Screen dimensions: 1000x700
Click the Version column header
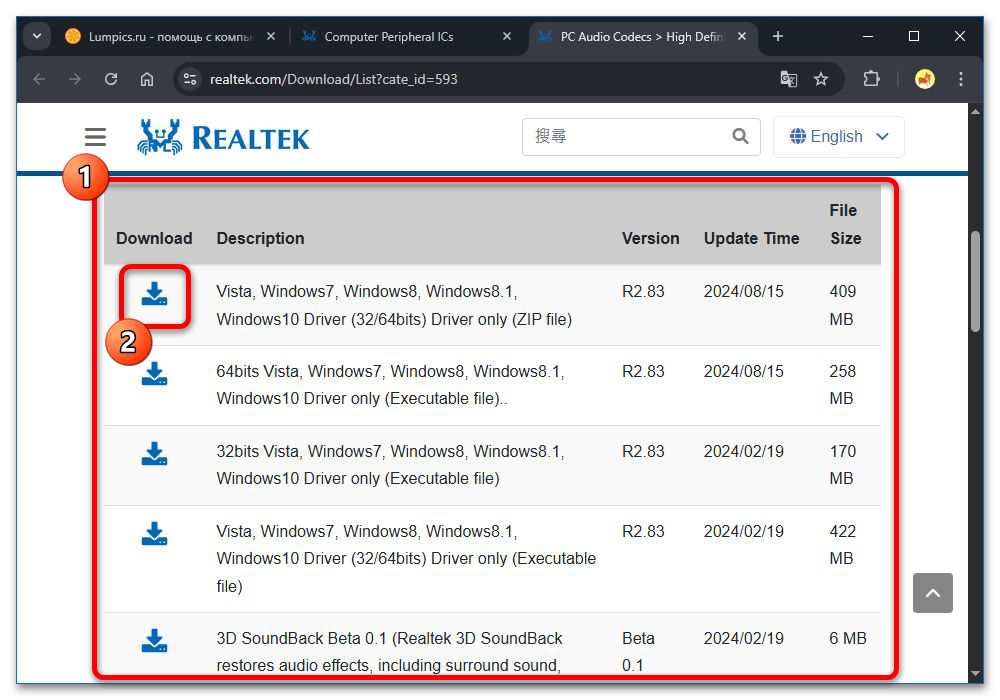[651, 238]
